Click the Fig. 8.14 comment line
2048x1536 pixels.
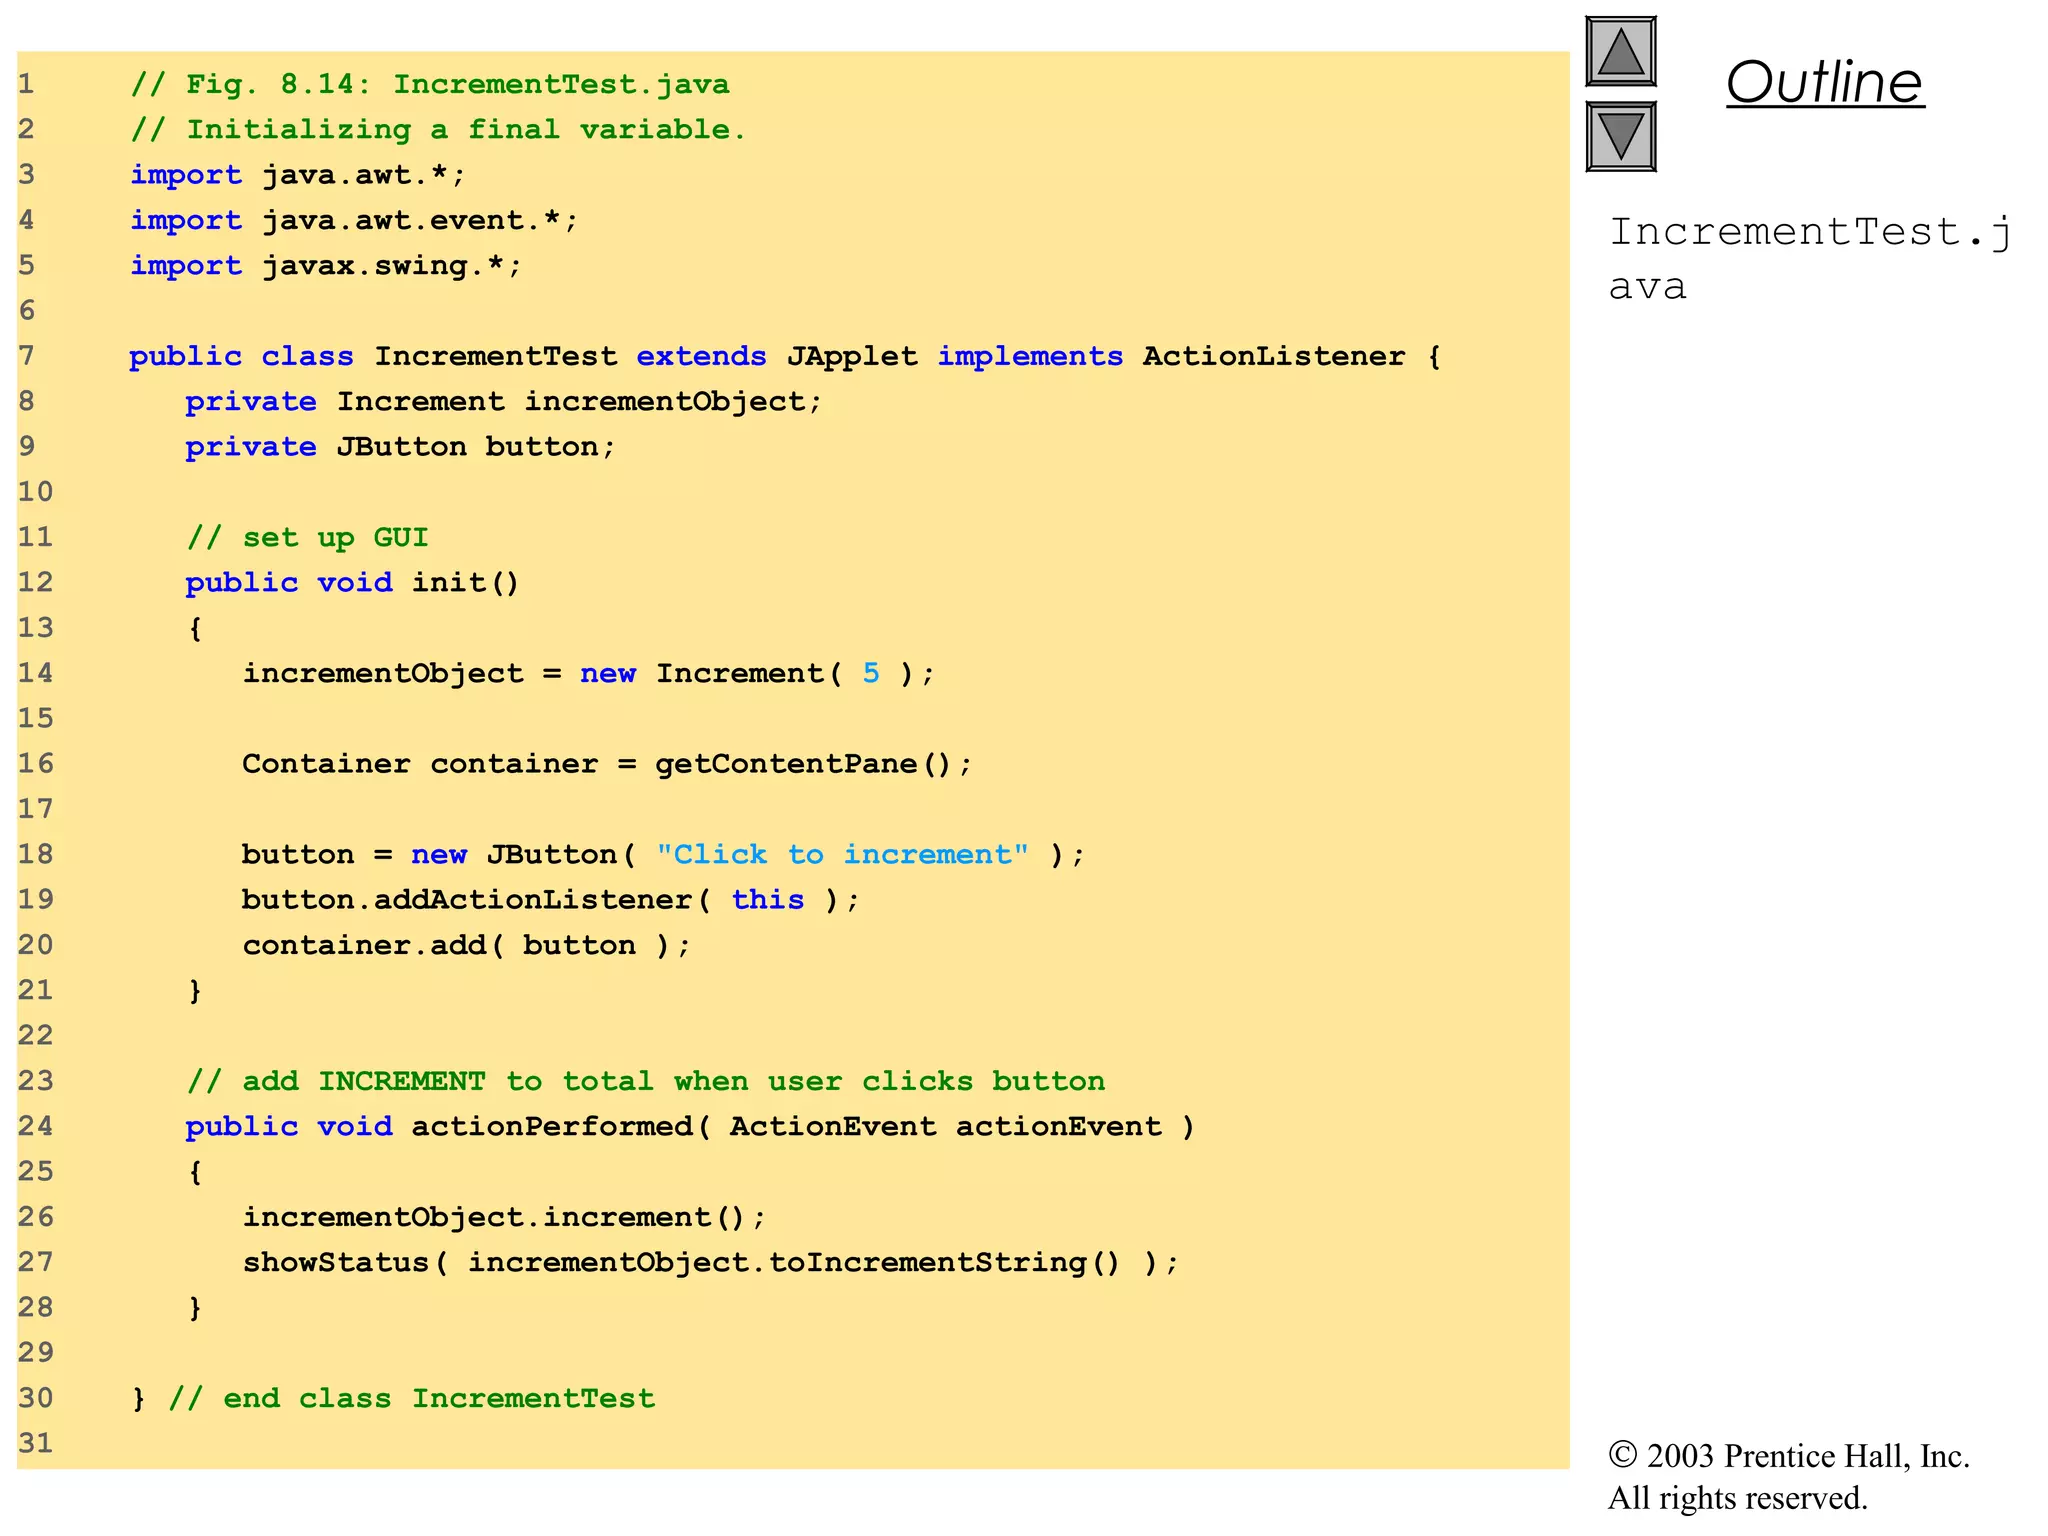(430, 84)
